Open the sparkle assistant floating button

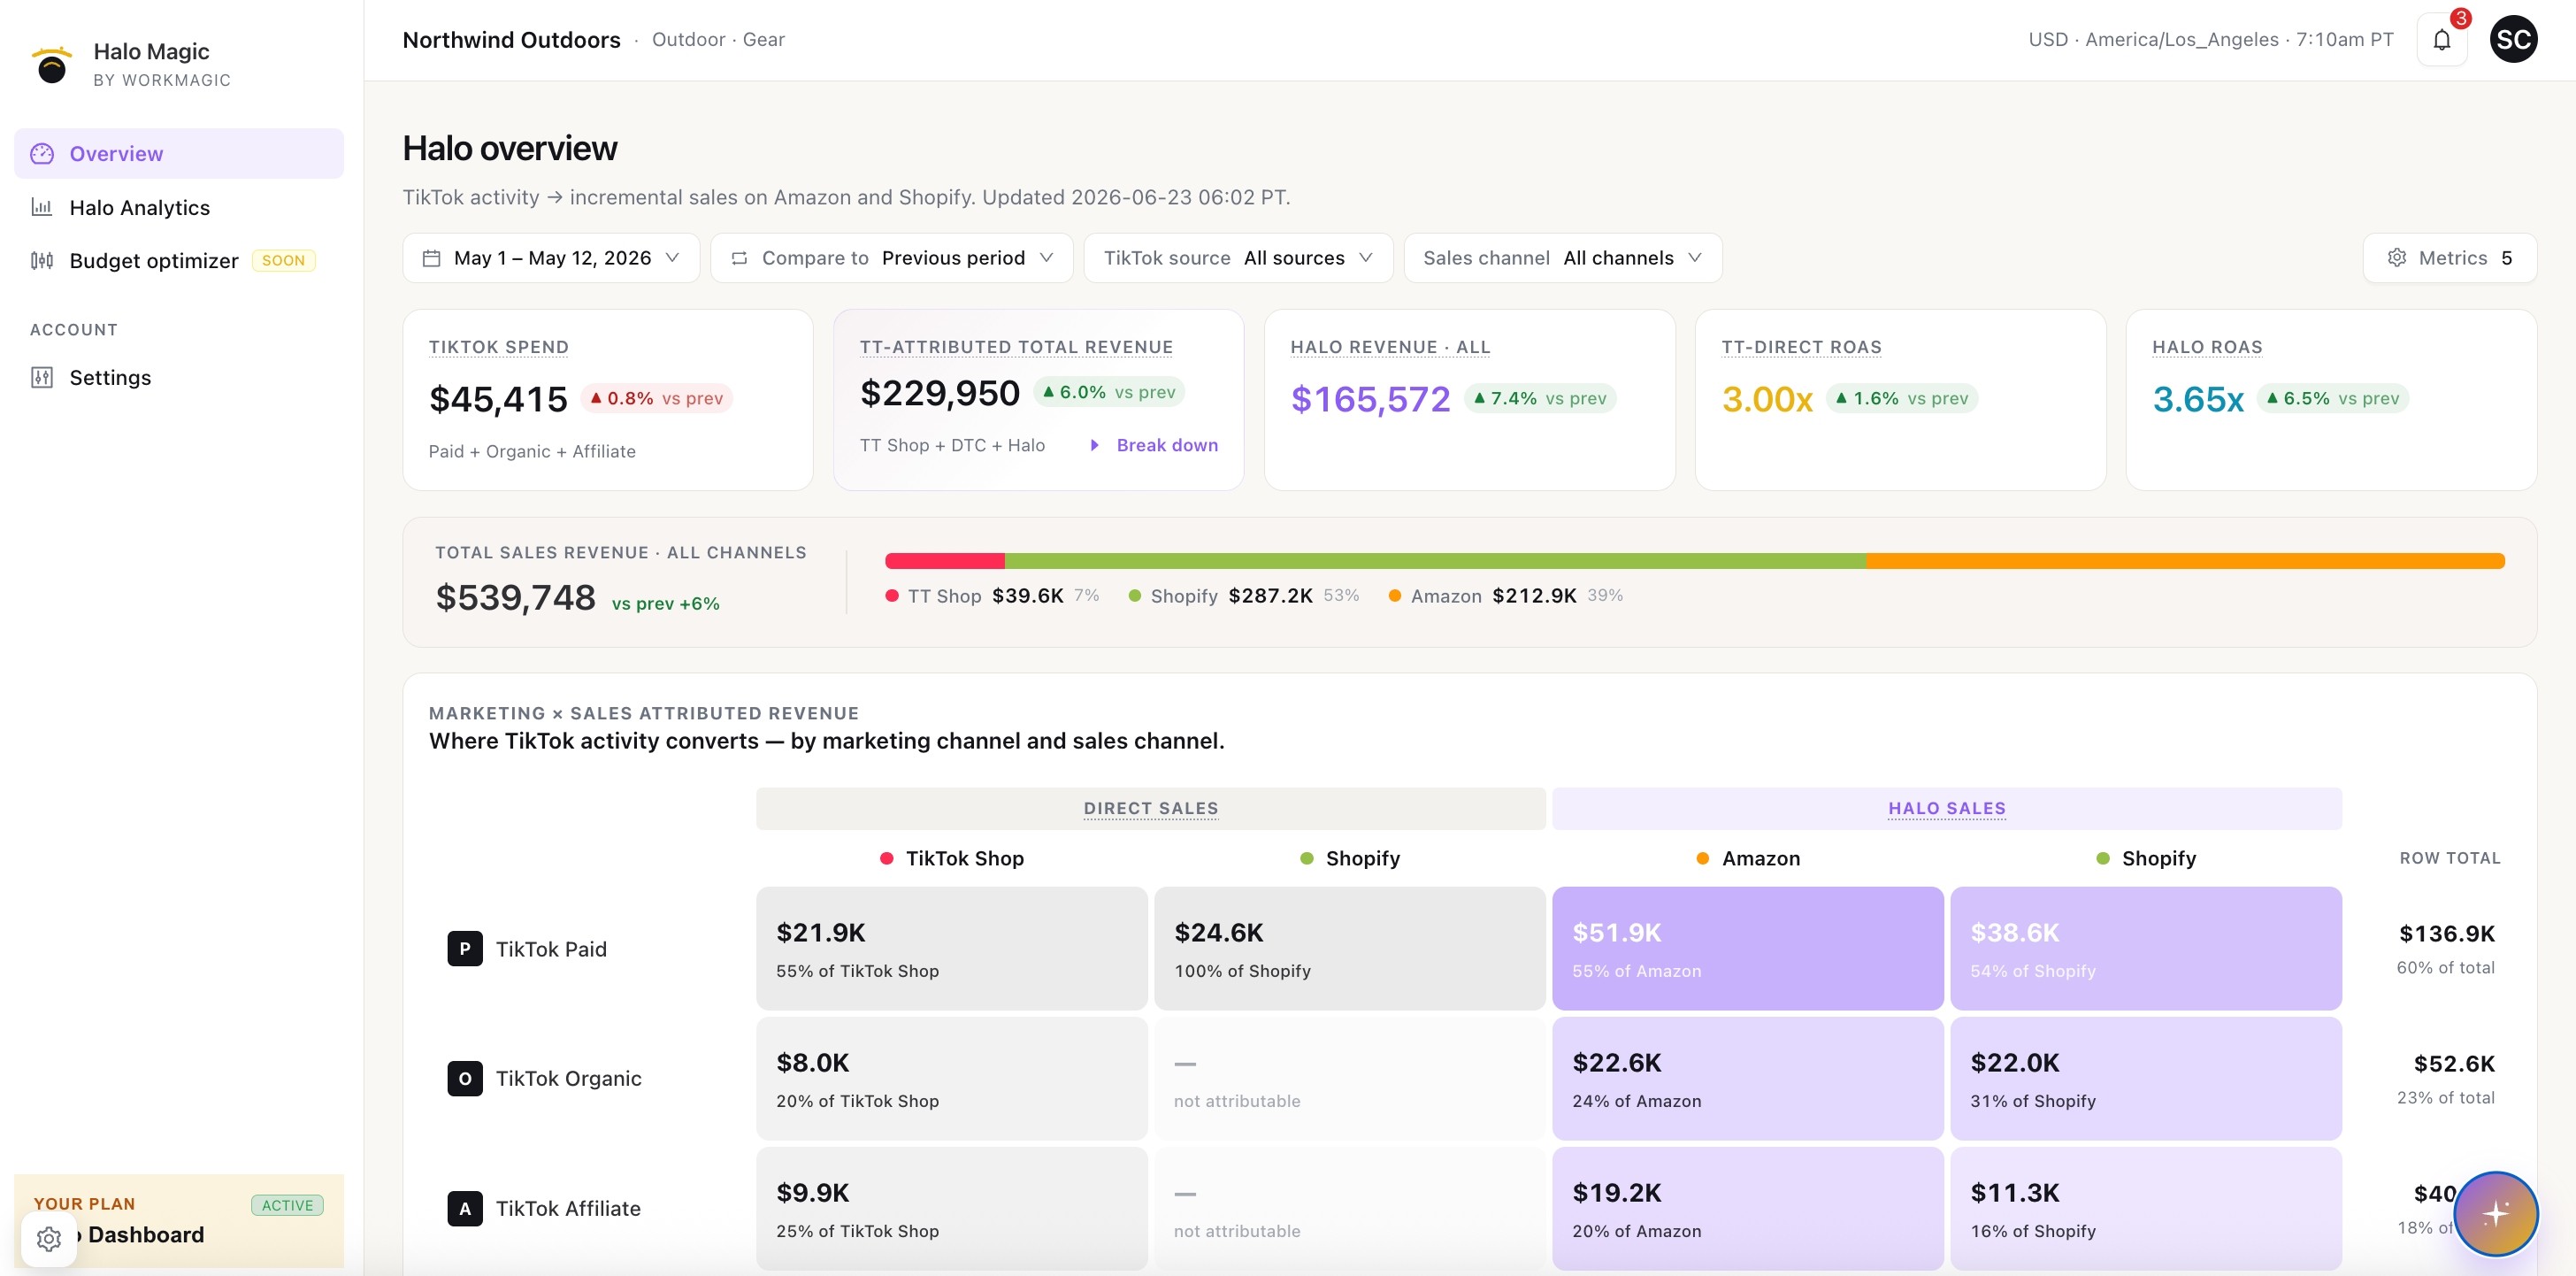pyautogui.click(x=2495, y=1213)
